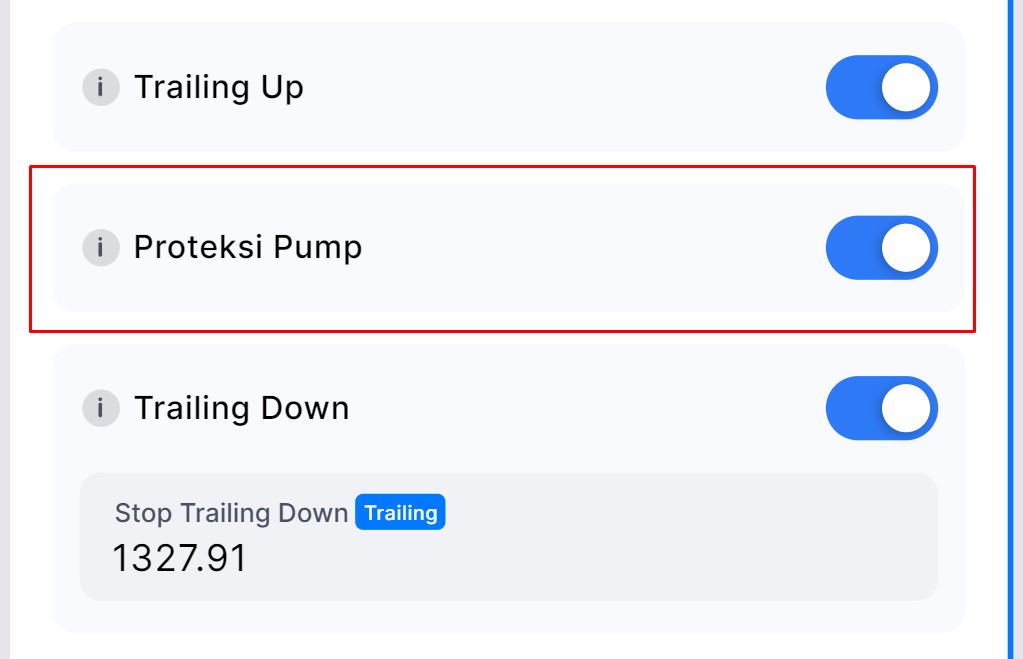
Task: Show info for Trailing Down
Action: click(x=101, y=408)
